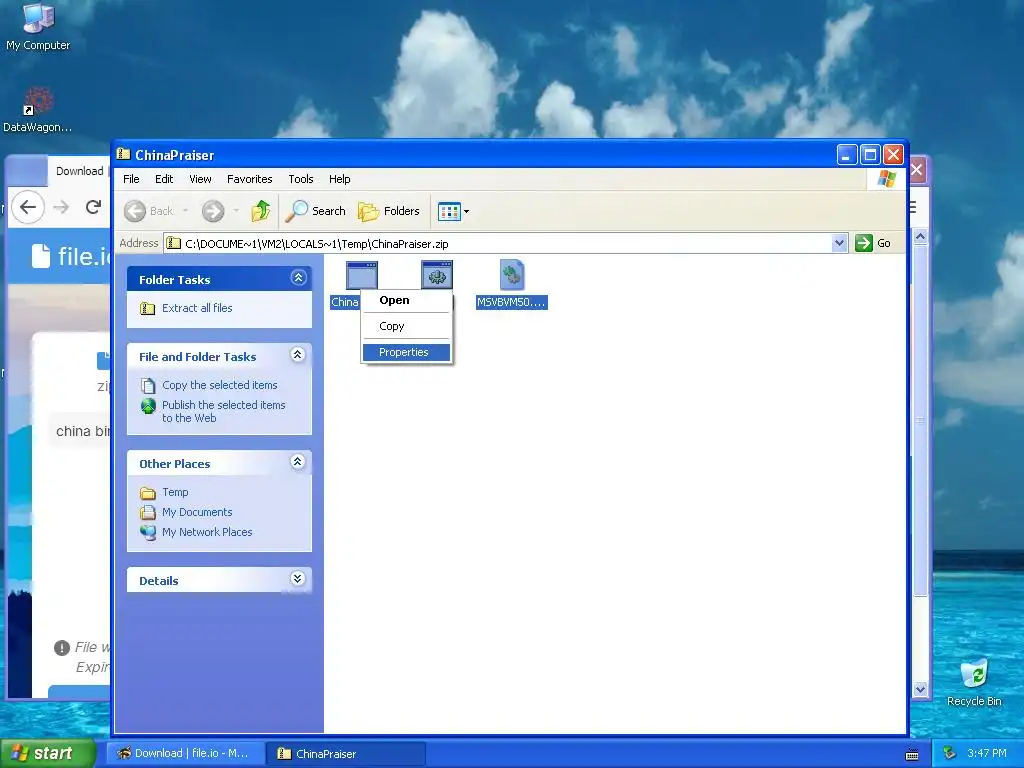This screenshot has width=1024, height=768.
Task: Click the Temp folder icon
Action: 148,492
